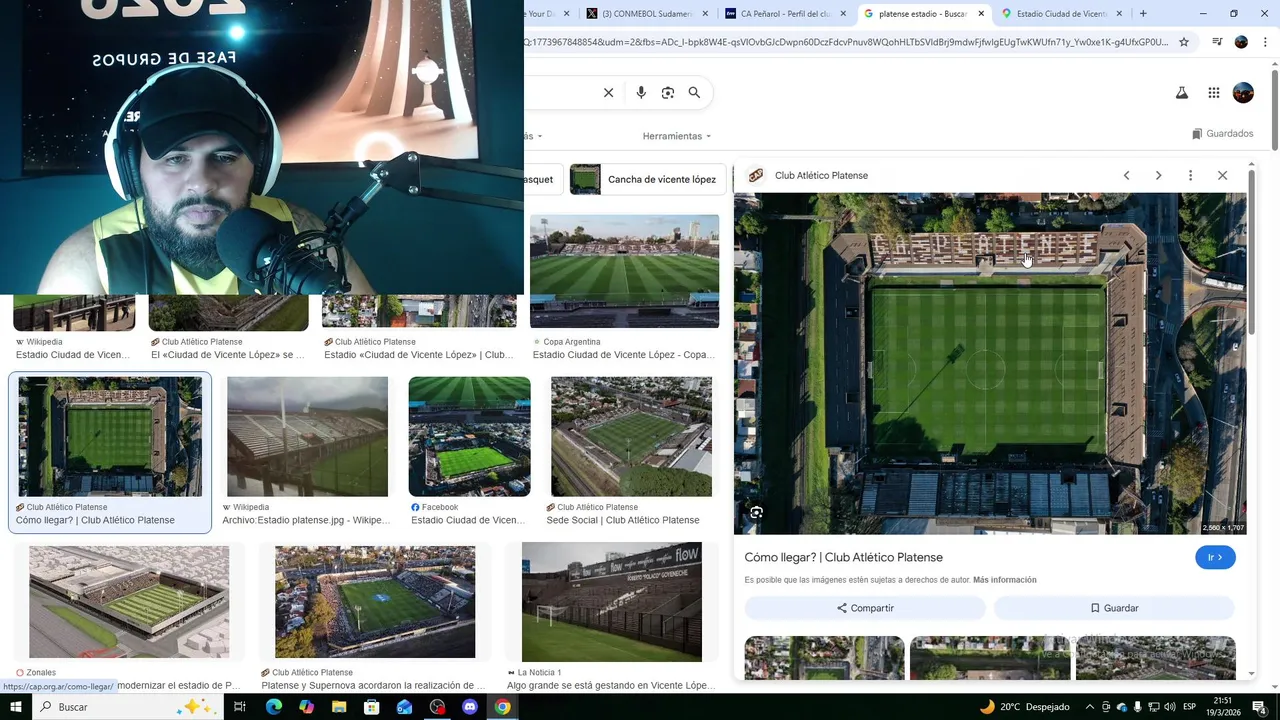Expand the Herramientas tools dropdown
Viewport: 1280px width, 720px height.
tap(676, 136)
